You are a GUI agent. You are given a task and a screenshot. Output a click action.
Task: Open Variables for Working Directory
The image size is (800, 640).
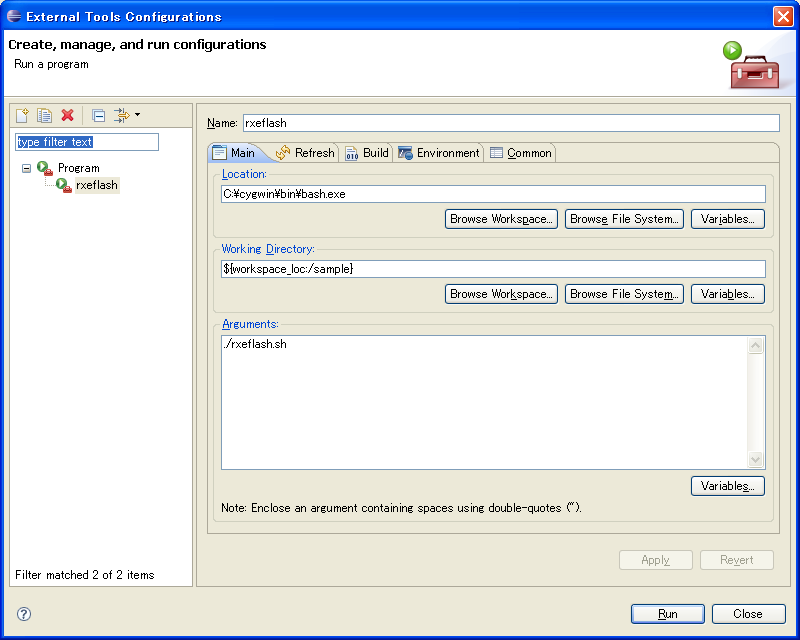(x=728, y=294)
